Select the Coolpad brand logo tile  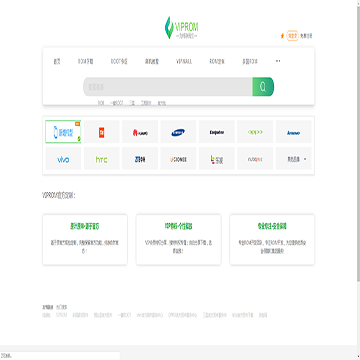pyautogui.click(x=217, y=132)
